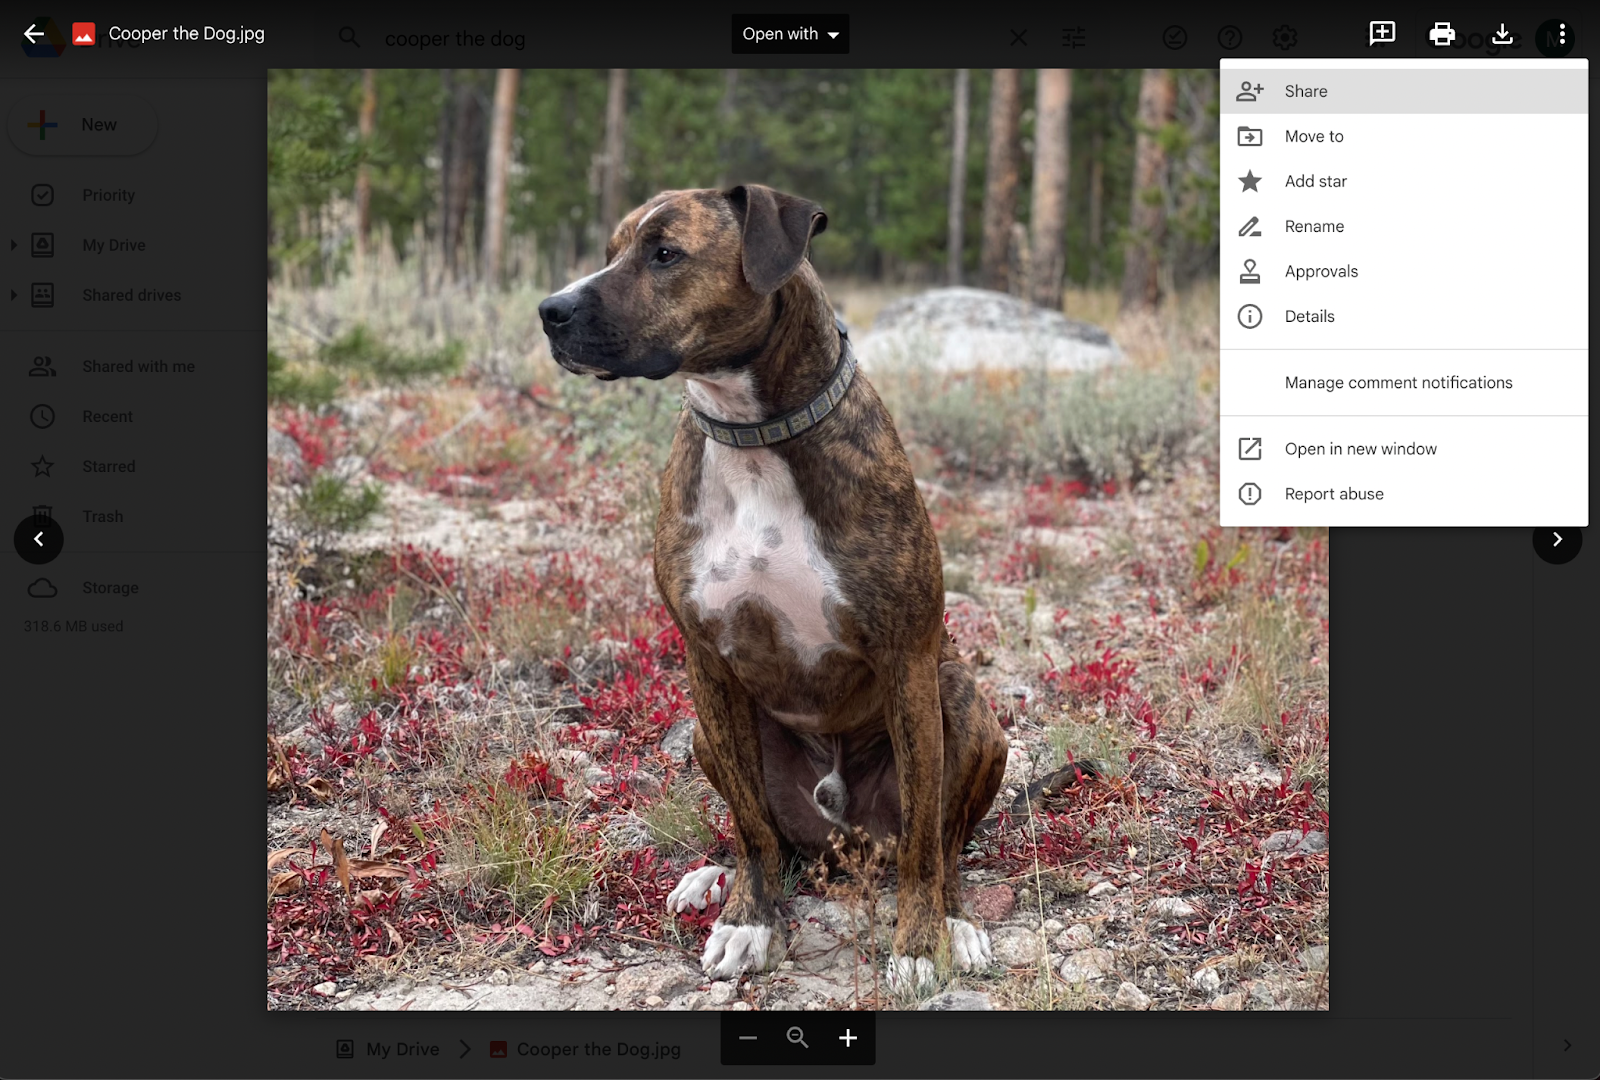Click the Share person-plus icon
This screenshot has height=1080, width=1600.
click(x=1250, y=91)
